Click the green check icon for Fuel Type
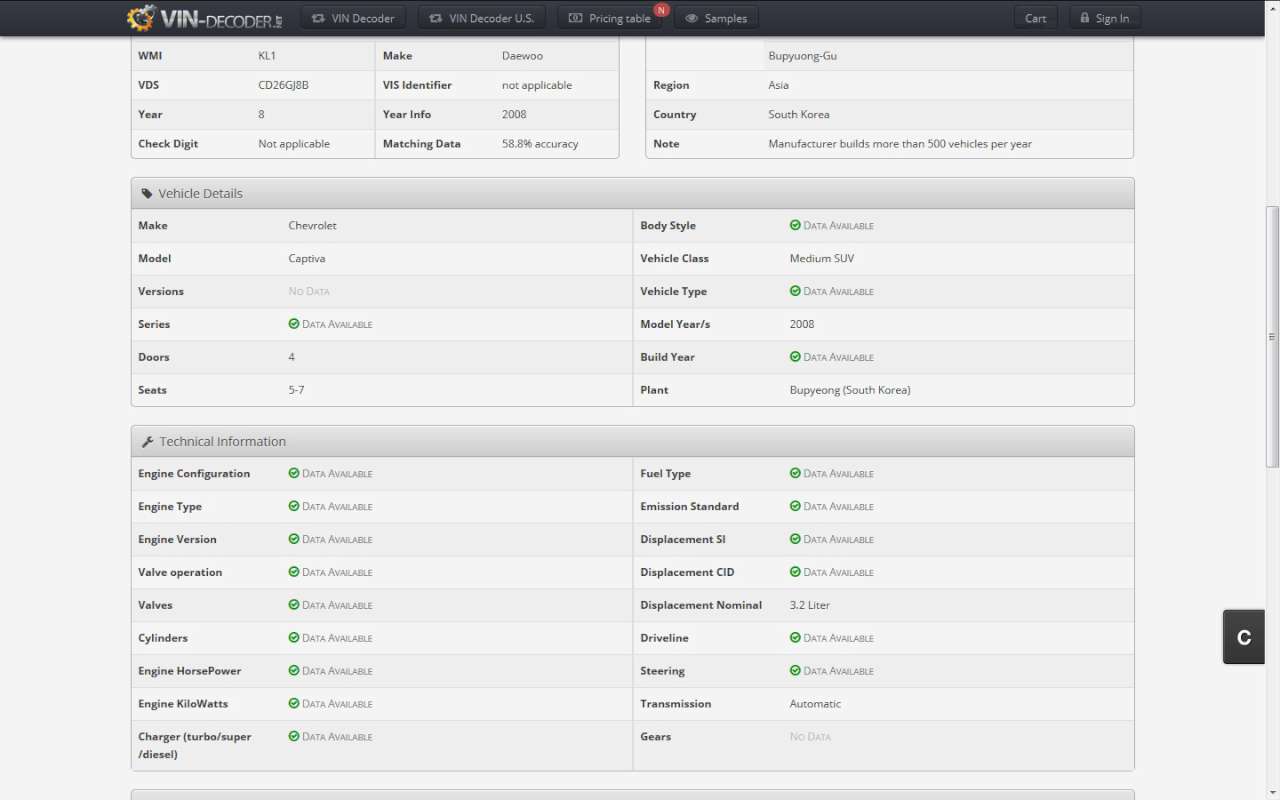 pyautogui.click(x=795, y=474)
